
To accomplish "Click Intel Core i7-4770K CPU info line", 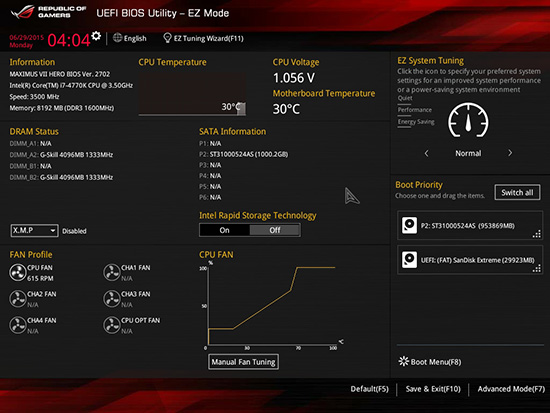I will (x=71, y=85).
